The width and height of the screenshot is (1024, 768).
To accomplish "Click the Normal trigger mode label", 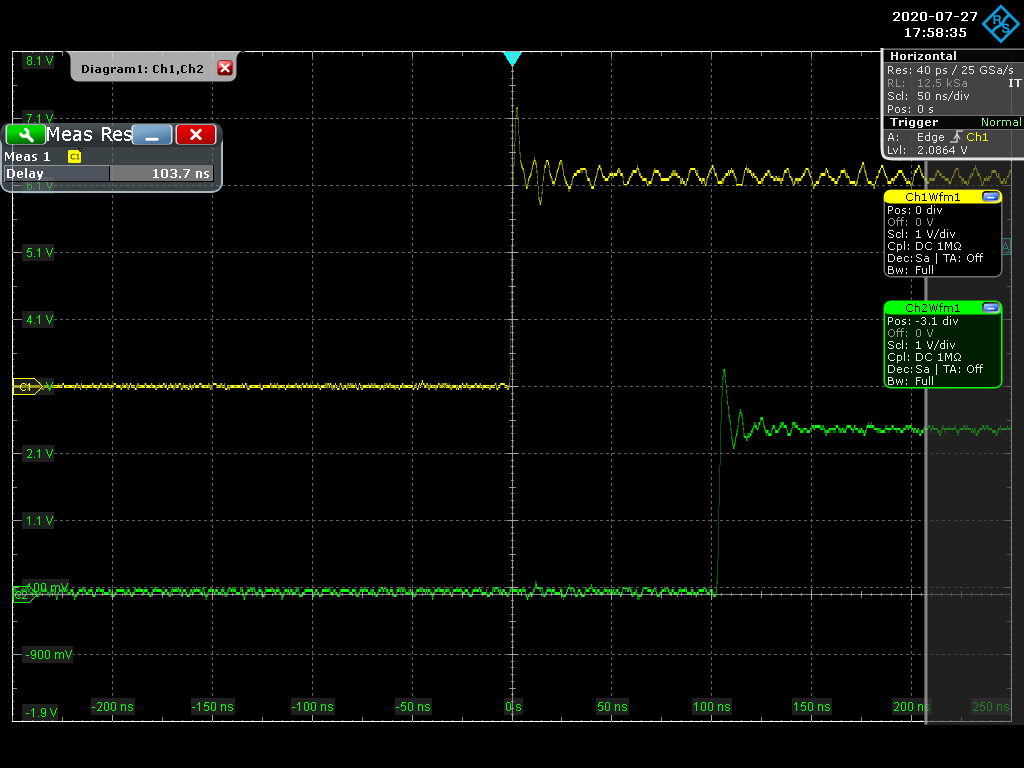I will (x=1000, y=122).
